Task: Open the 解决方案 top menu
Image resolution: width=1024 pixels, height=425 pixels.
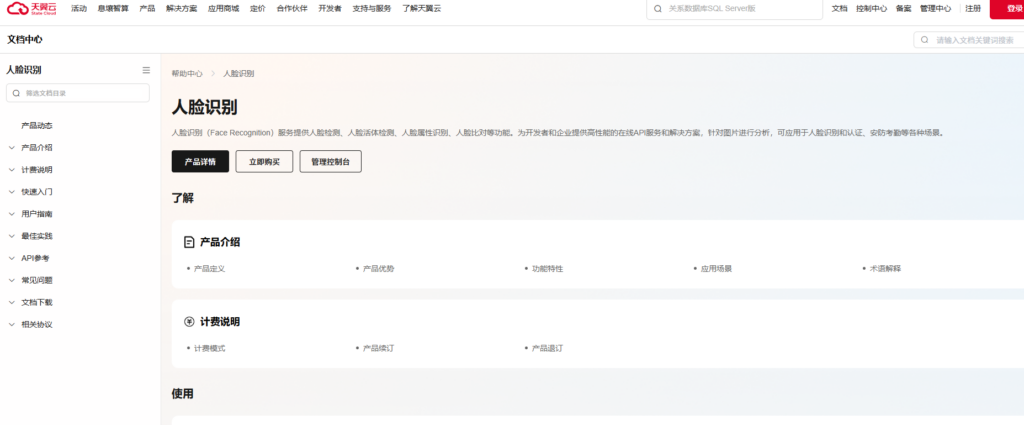Action: 182,9
